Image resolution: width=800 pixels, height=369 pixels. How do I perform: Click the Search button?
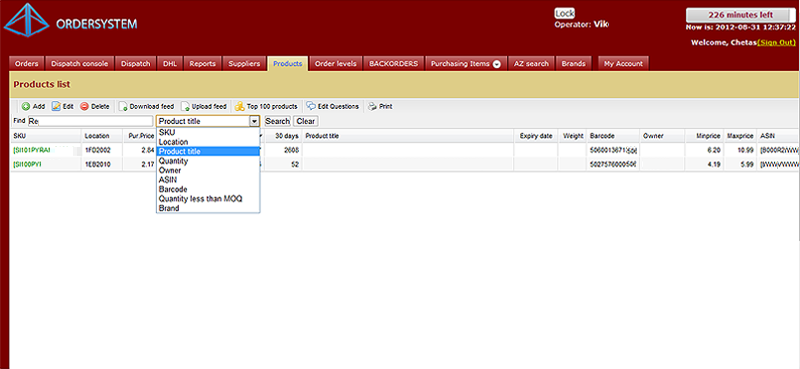[x=278, y=121]
